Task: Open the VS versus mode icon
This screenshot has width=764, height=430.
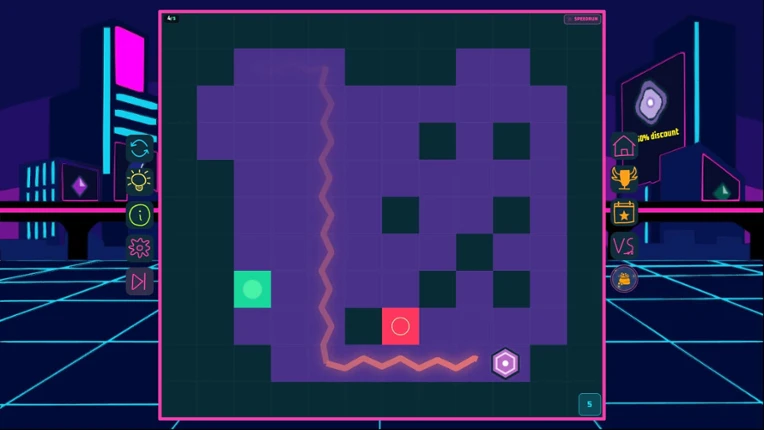Action: click(624, 246)
